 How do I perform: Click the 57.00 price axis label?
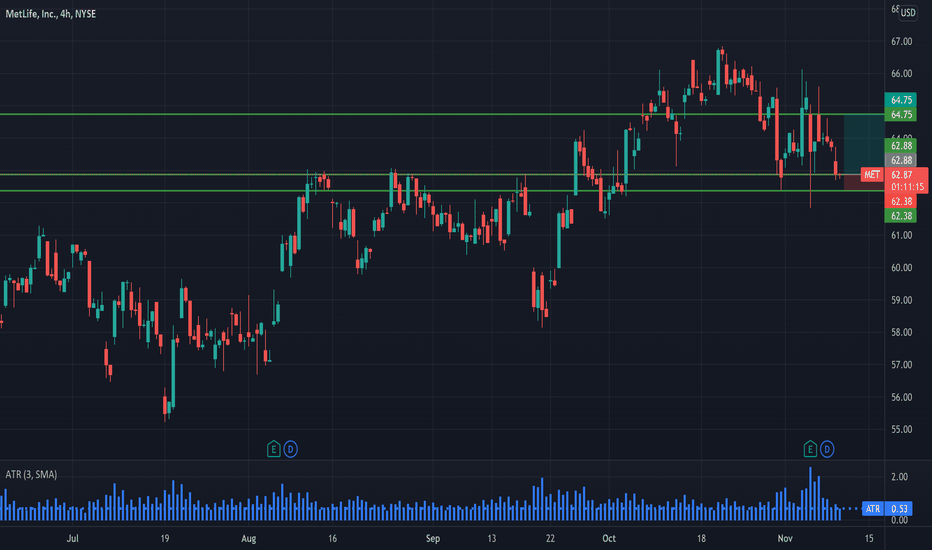[x=901, y=364]
